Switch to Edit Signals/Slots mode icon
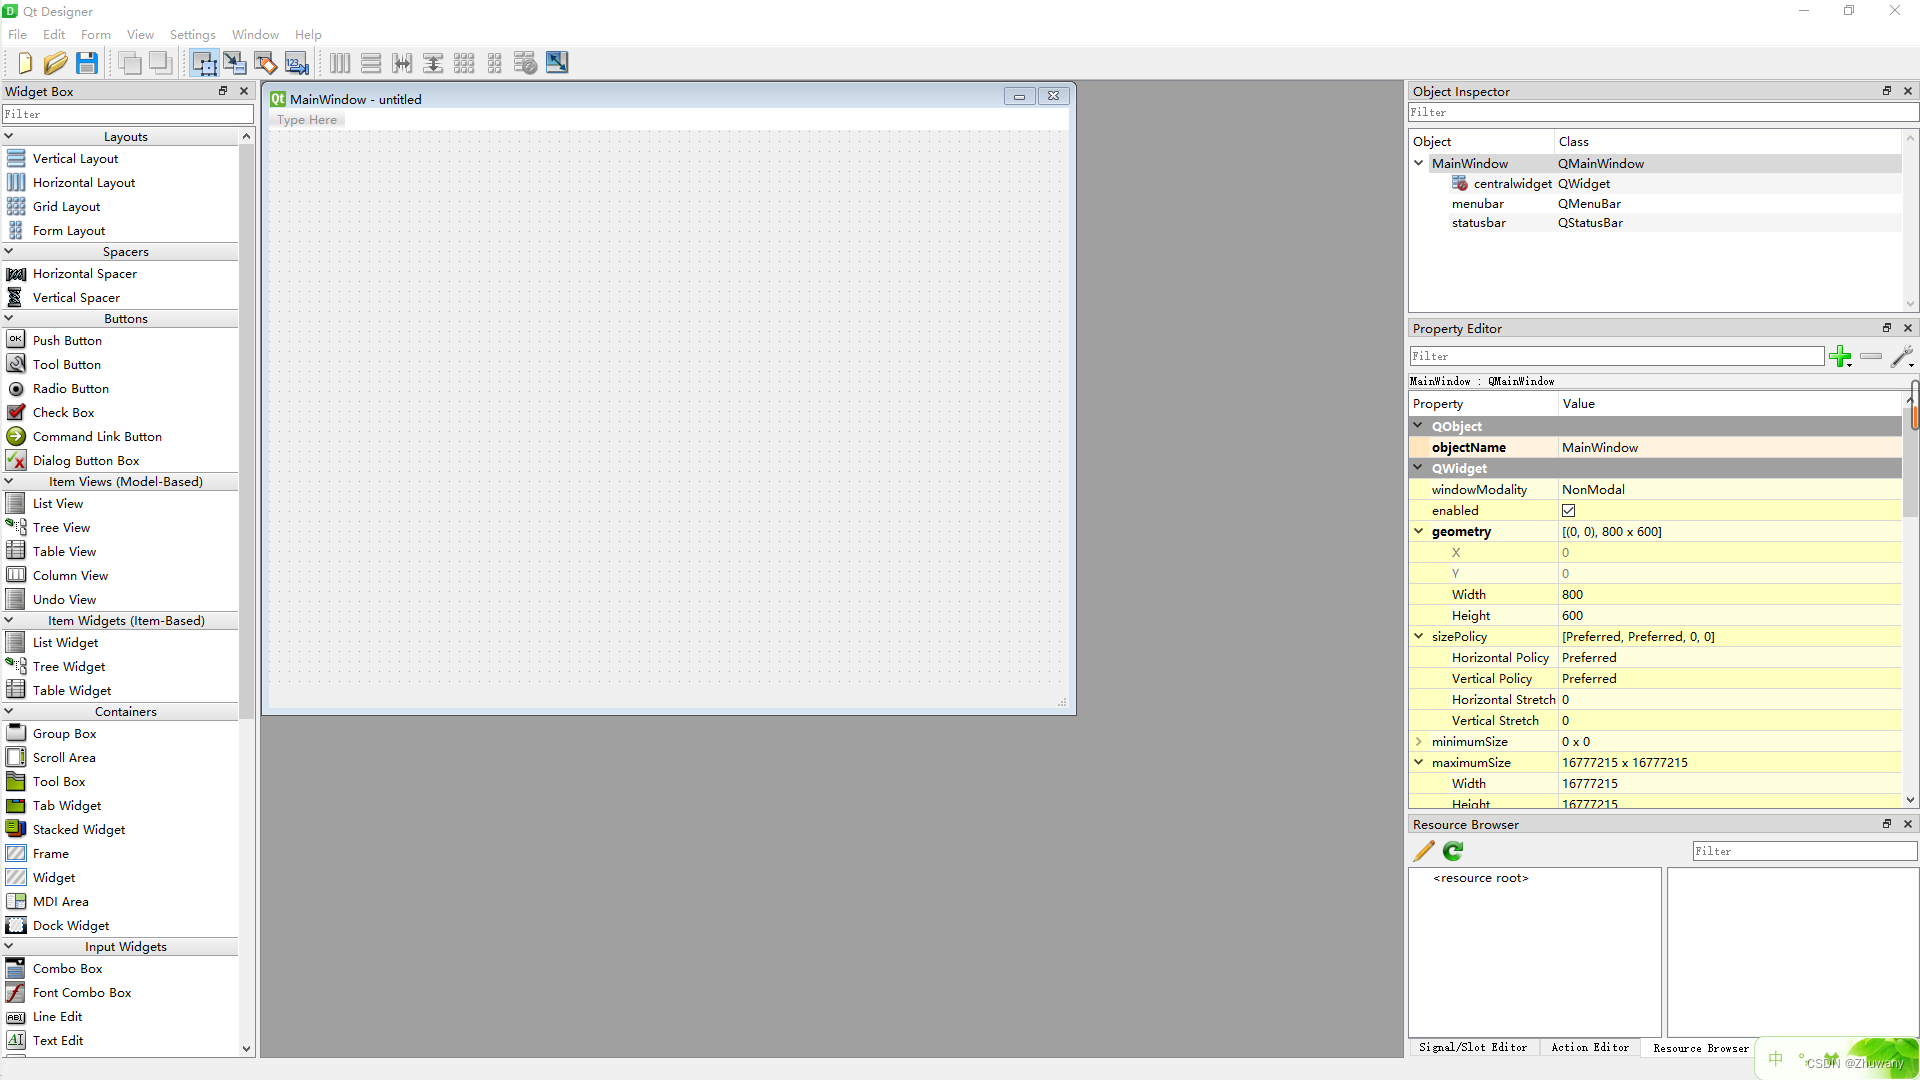 235,63
